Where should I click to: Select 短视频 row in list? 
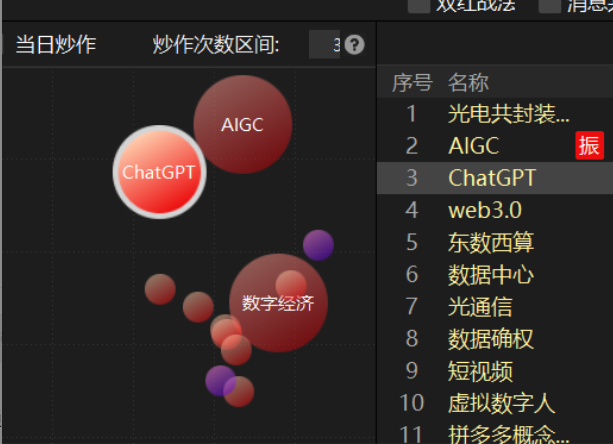pos(495,370)
